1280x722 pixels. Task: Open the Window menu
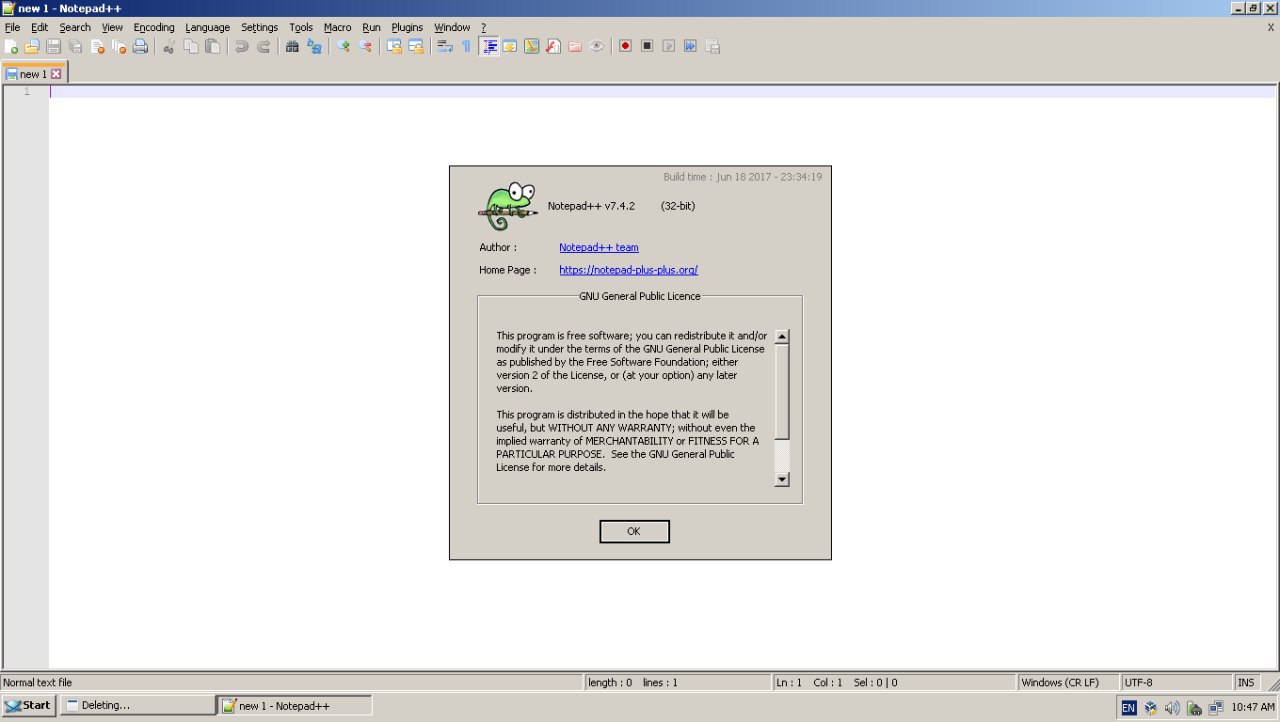tap(452, 27)
